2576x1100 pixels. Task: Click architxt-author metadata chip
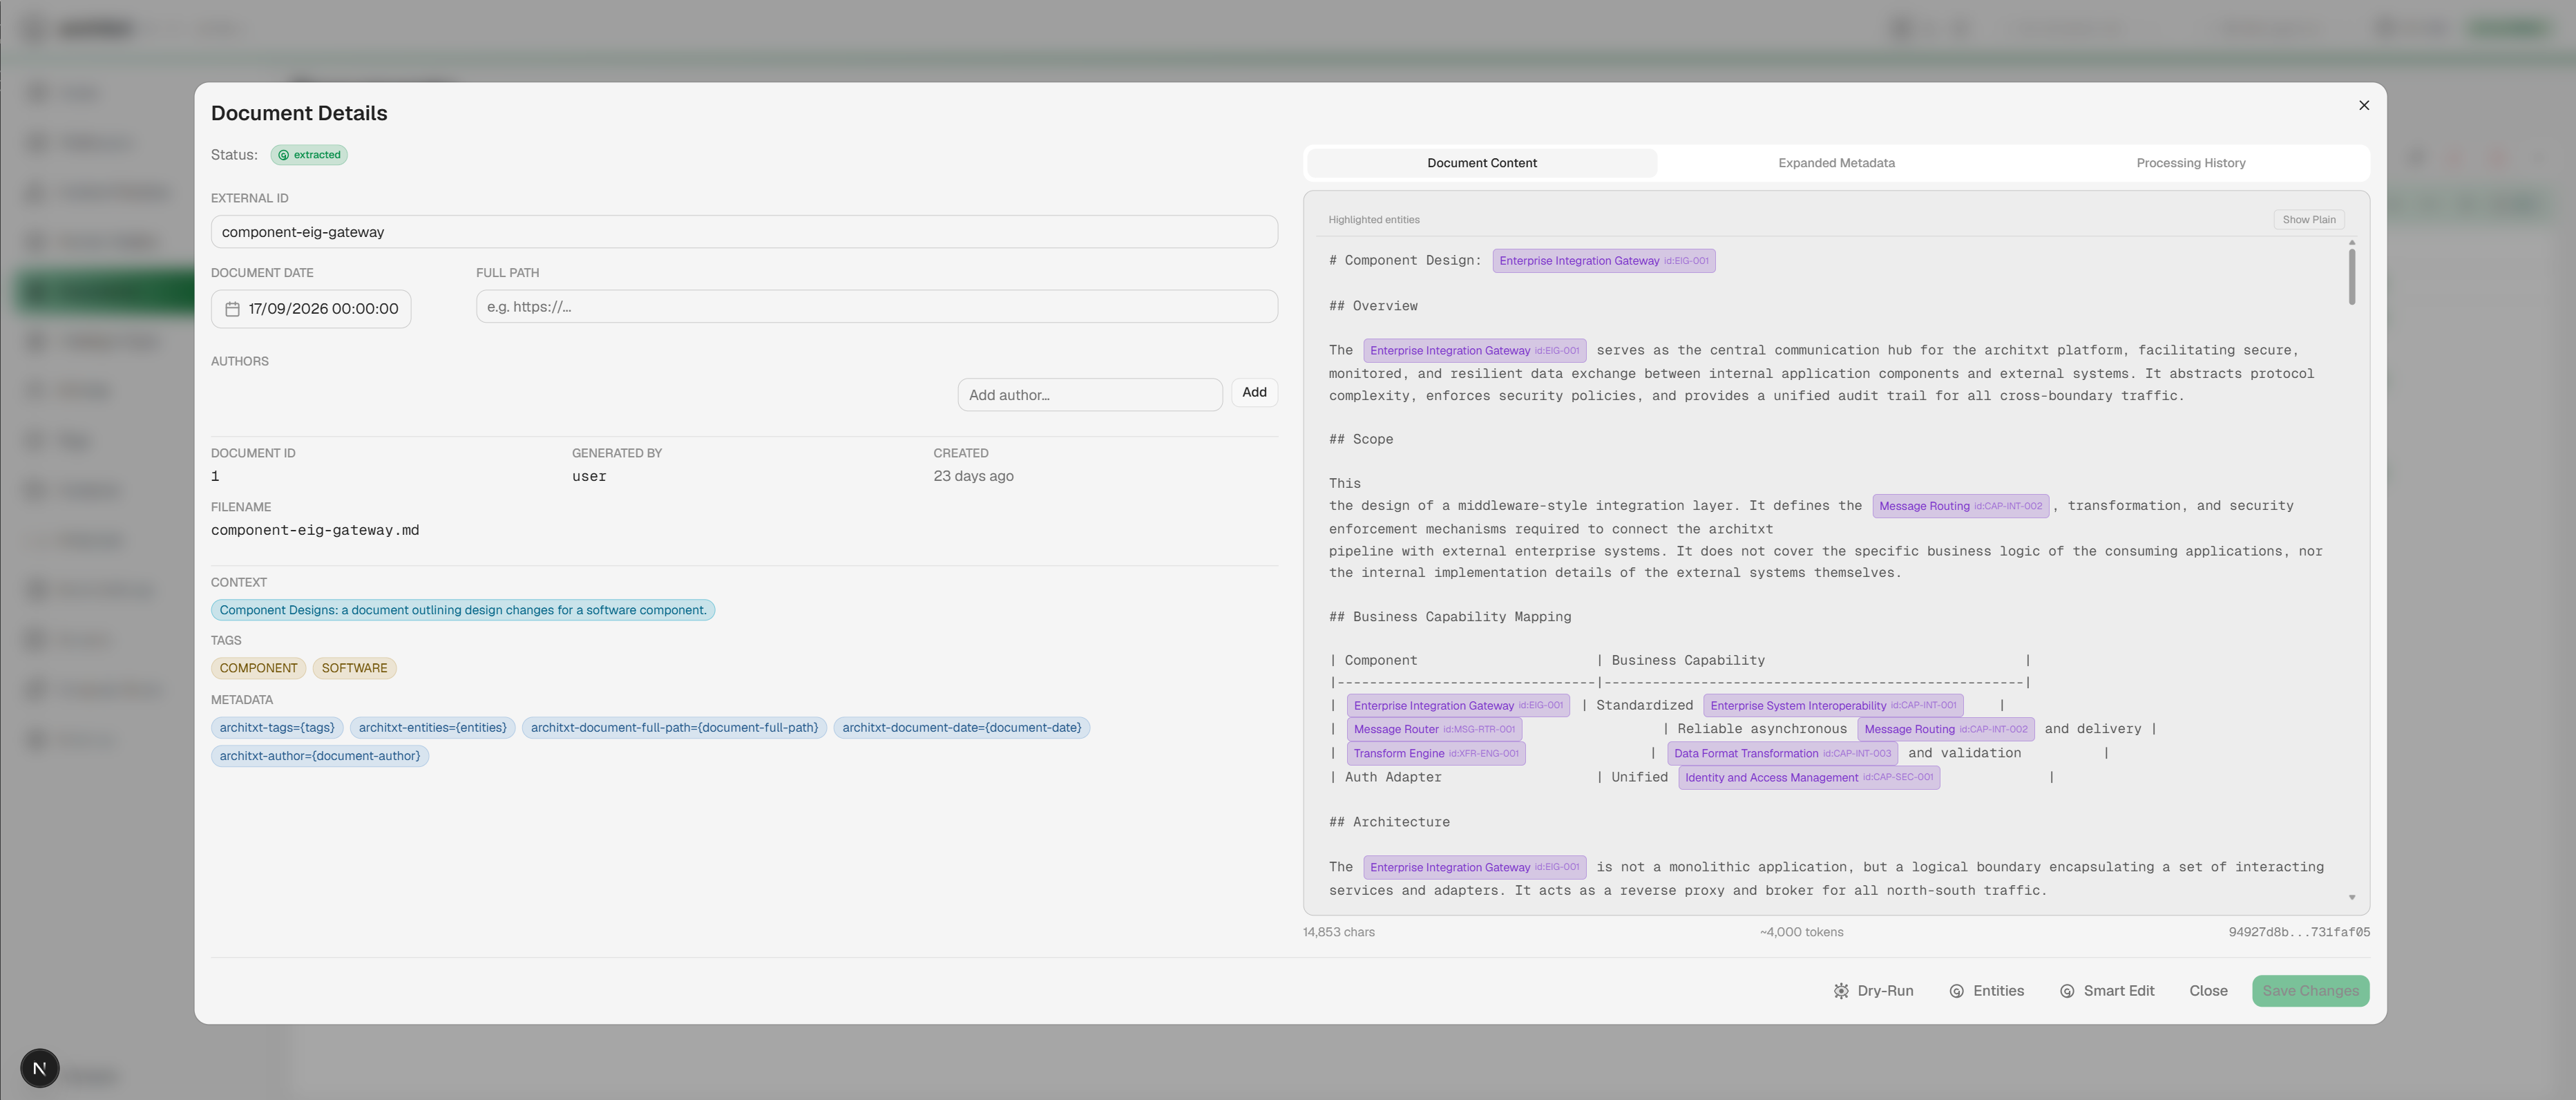(x=320, y=756)
